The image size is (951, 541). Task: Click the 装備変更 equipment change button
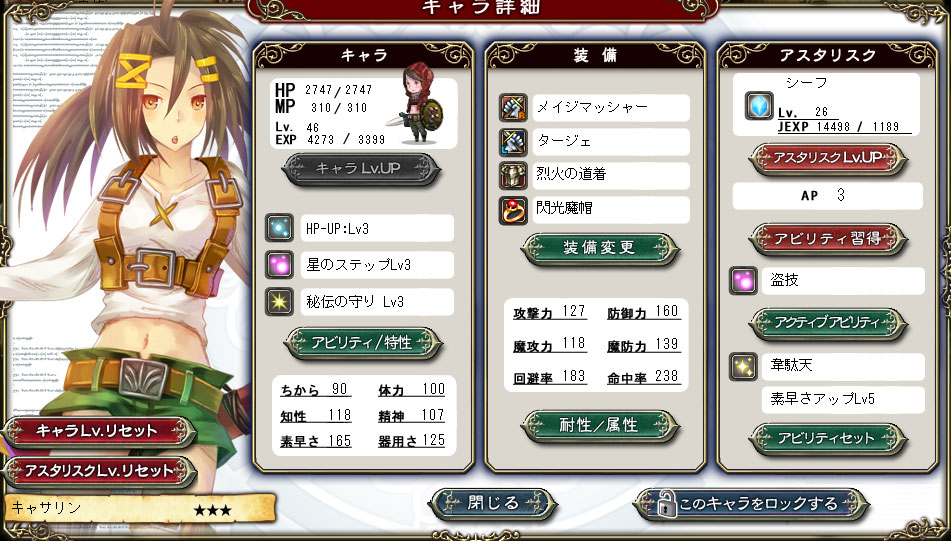tap(599, 248)
